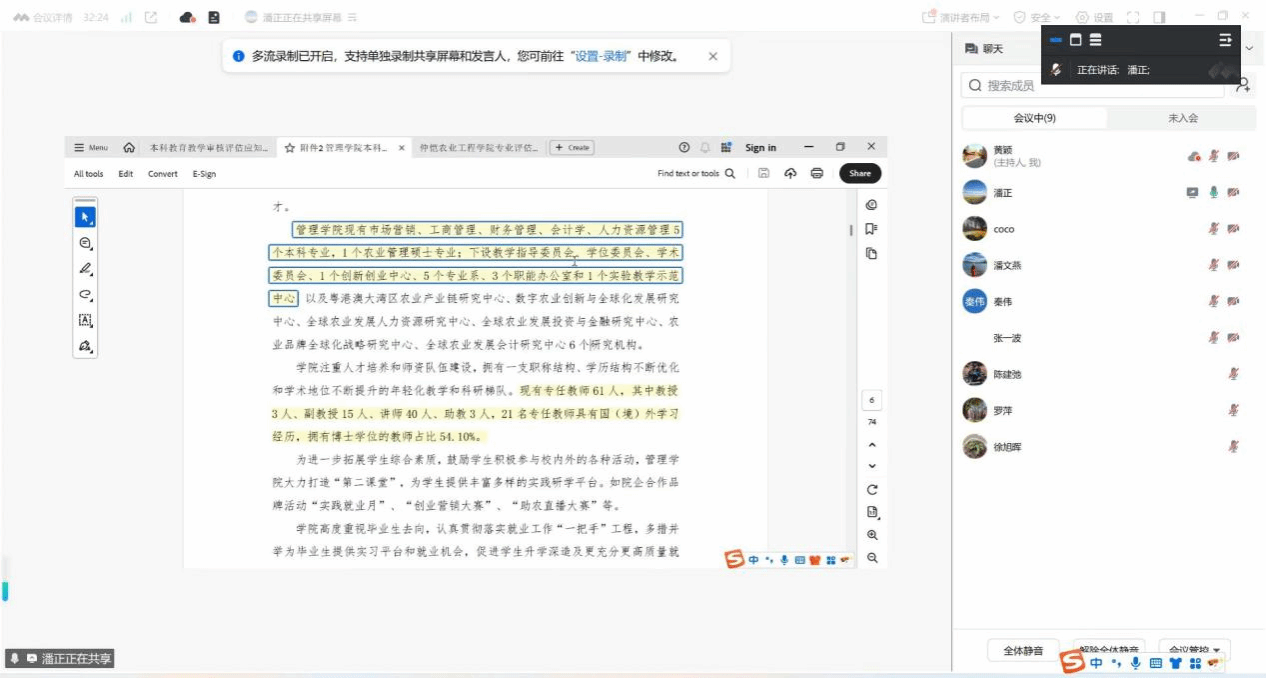This screenshot has width=1266, height=678.
Task: Open the page display options icon
Action: click(872, 513)
